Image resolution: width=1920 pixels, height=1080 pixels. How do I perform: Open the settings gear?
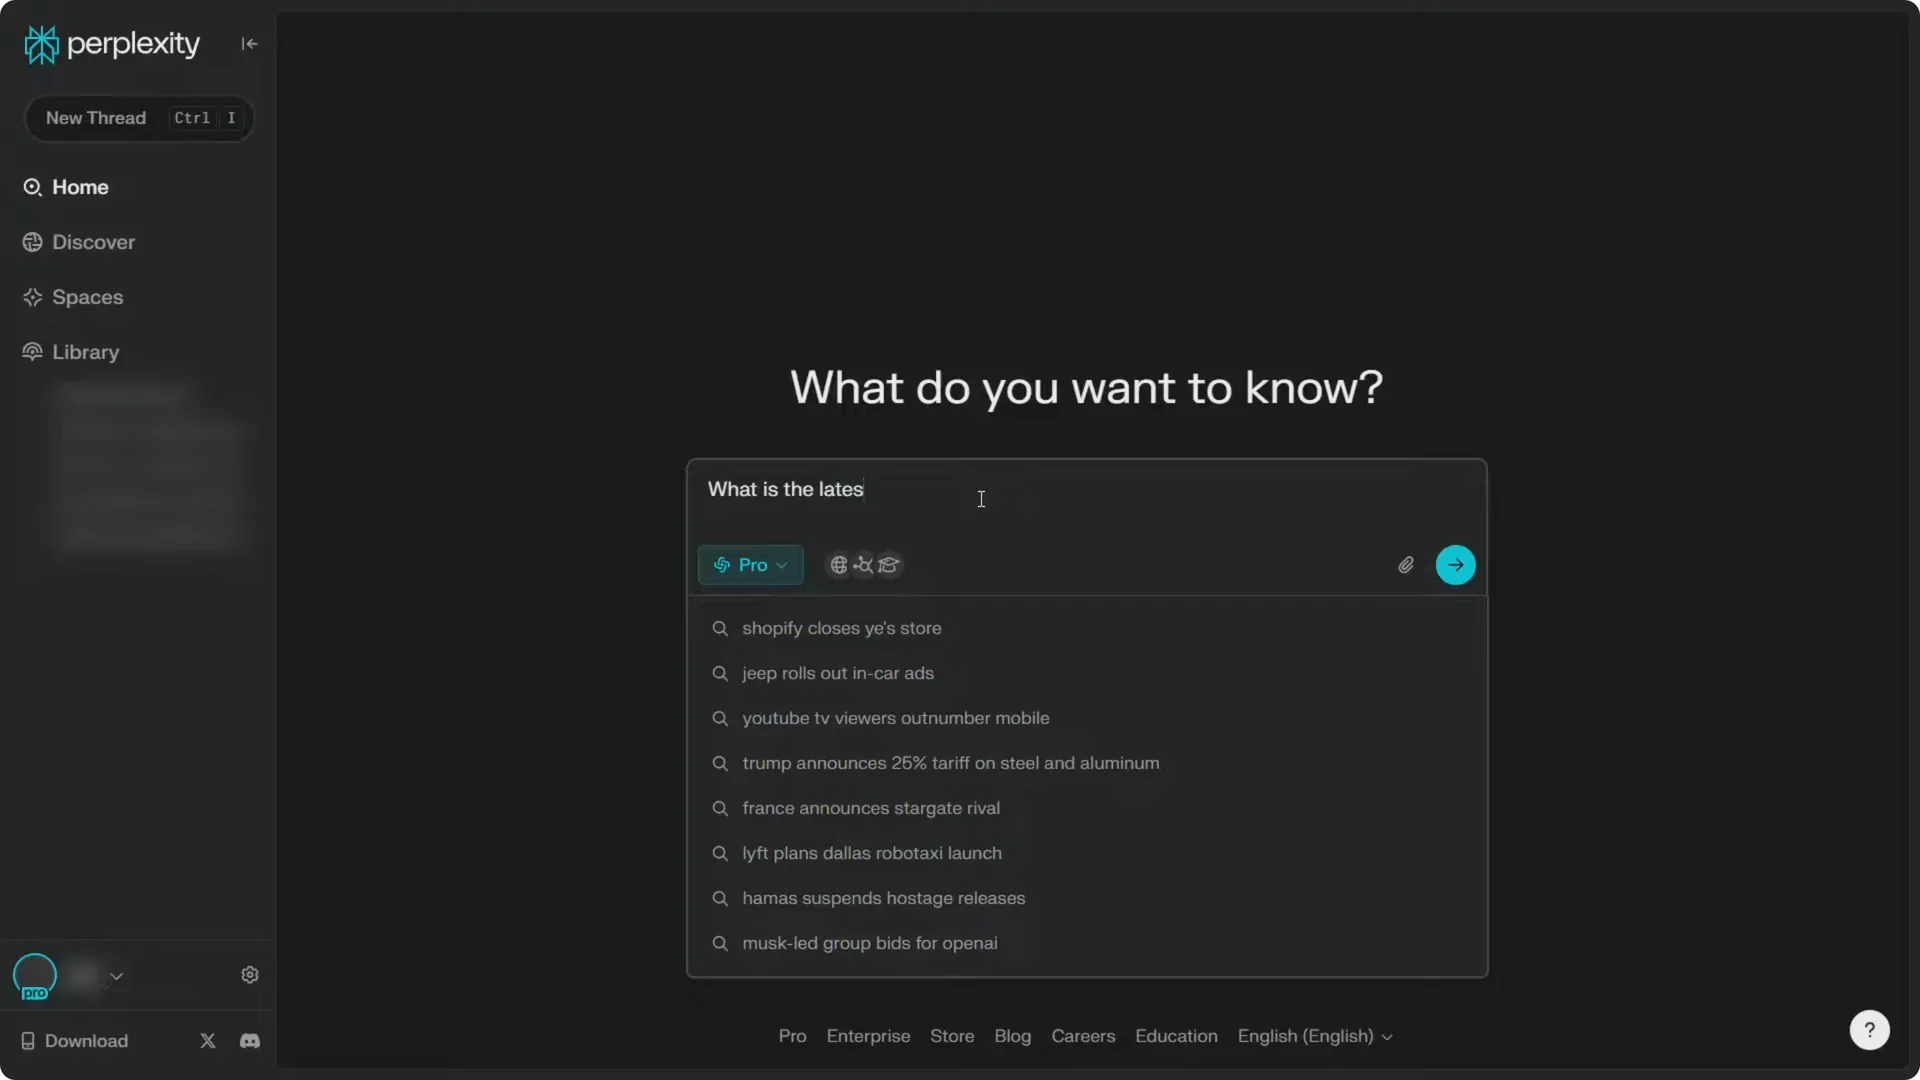pos(250,975)
